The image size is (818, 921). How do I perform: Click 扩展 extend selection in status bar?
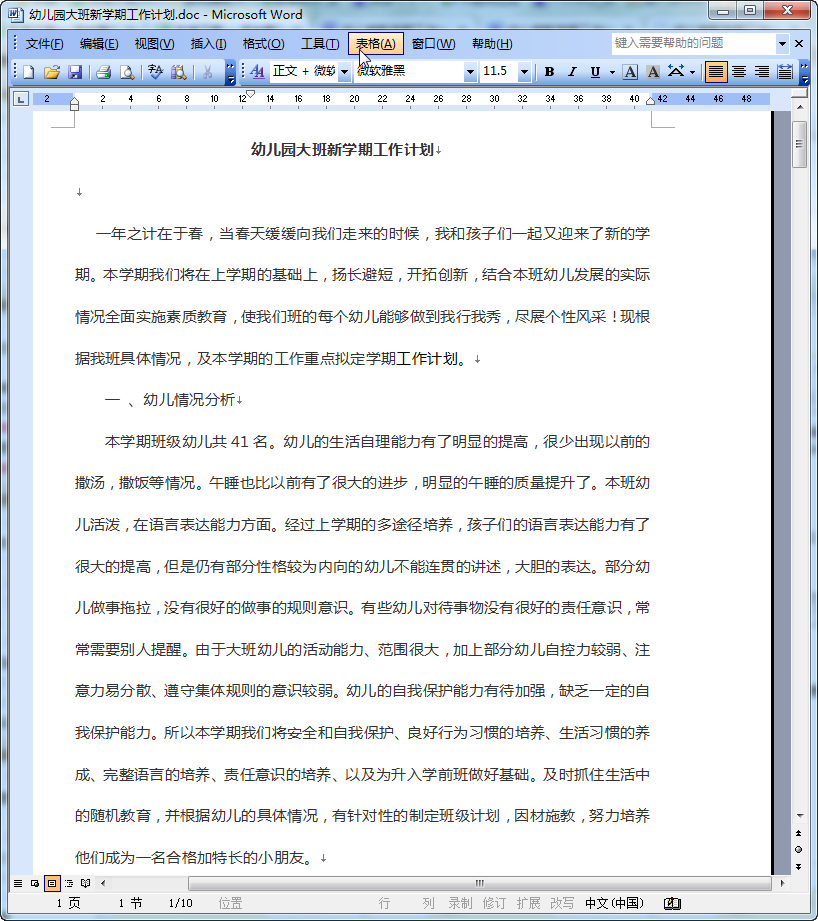coord(528,903)
